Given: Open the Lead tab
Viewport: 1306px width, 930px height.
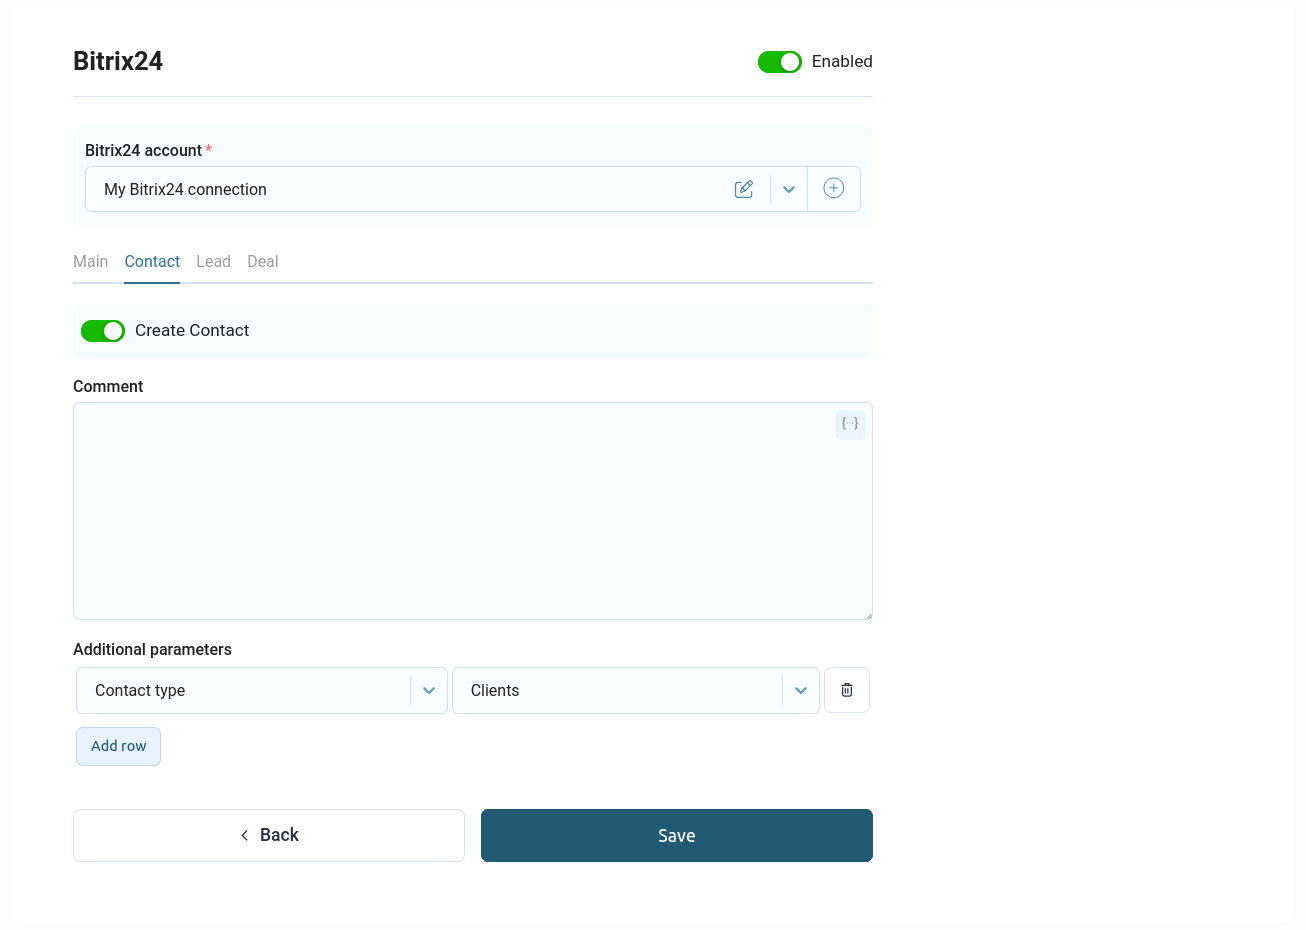Looking at the screenshot, I should coord(213,262).
